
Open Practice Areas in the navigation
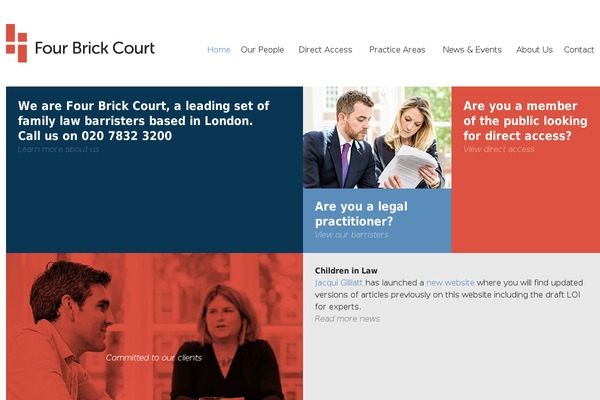397,50
